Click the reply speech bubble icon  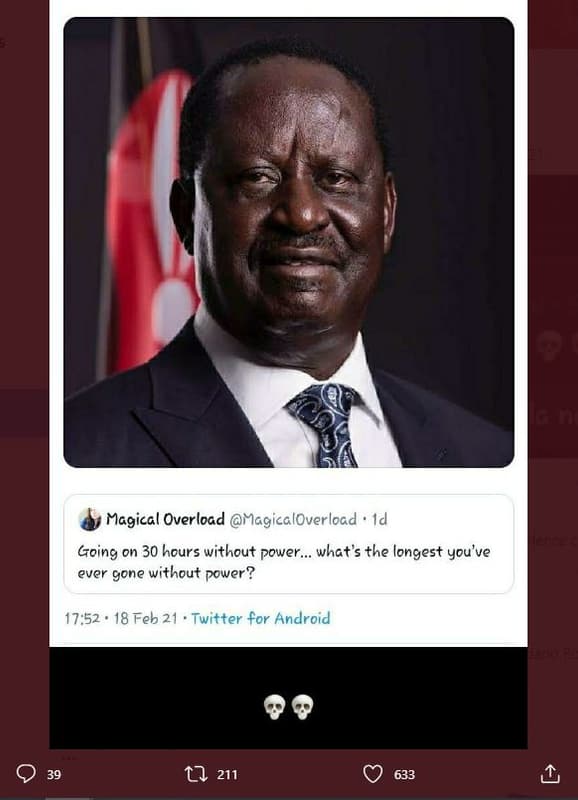[26, 773]
